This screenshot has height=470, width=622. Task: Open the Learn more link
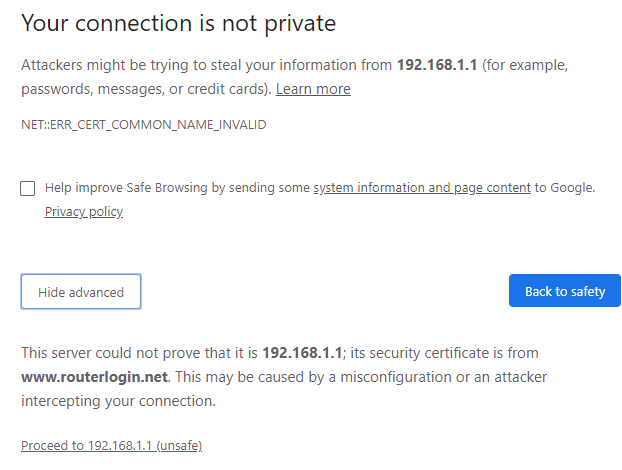pos(313,89)
